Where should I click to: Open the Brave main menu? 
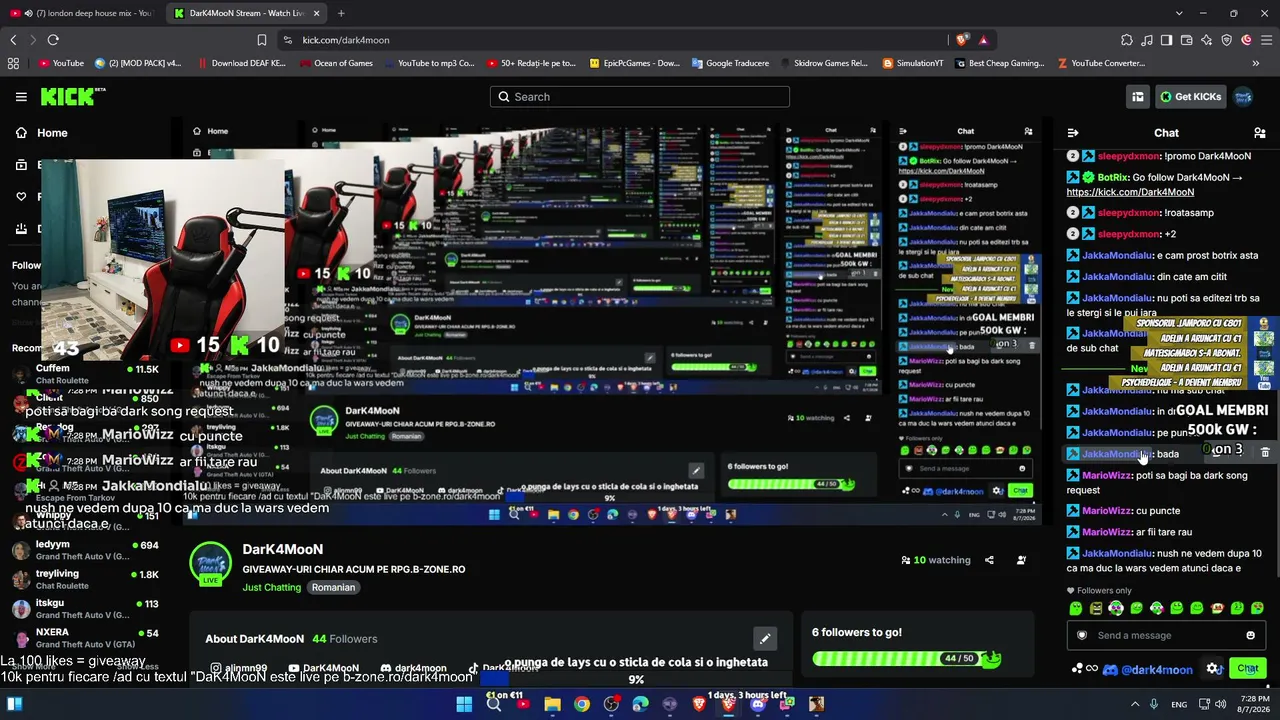(1267, 40)
